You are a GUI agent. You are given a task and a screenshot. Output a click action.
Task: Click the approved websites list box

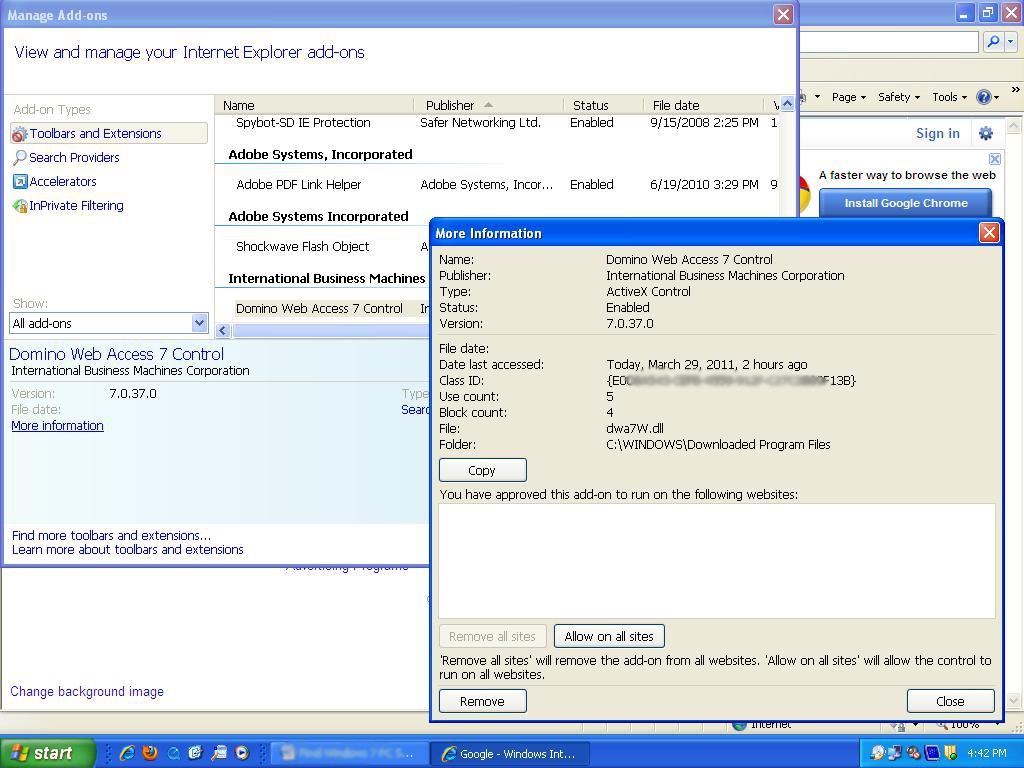(x=716, y=560)
